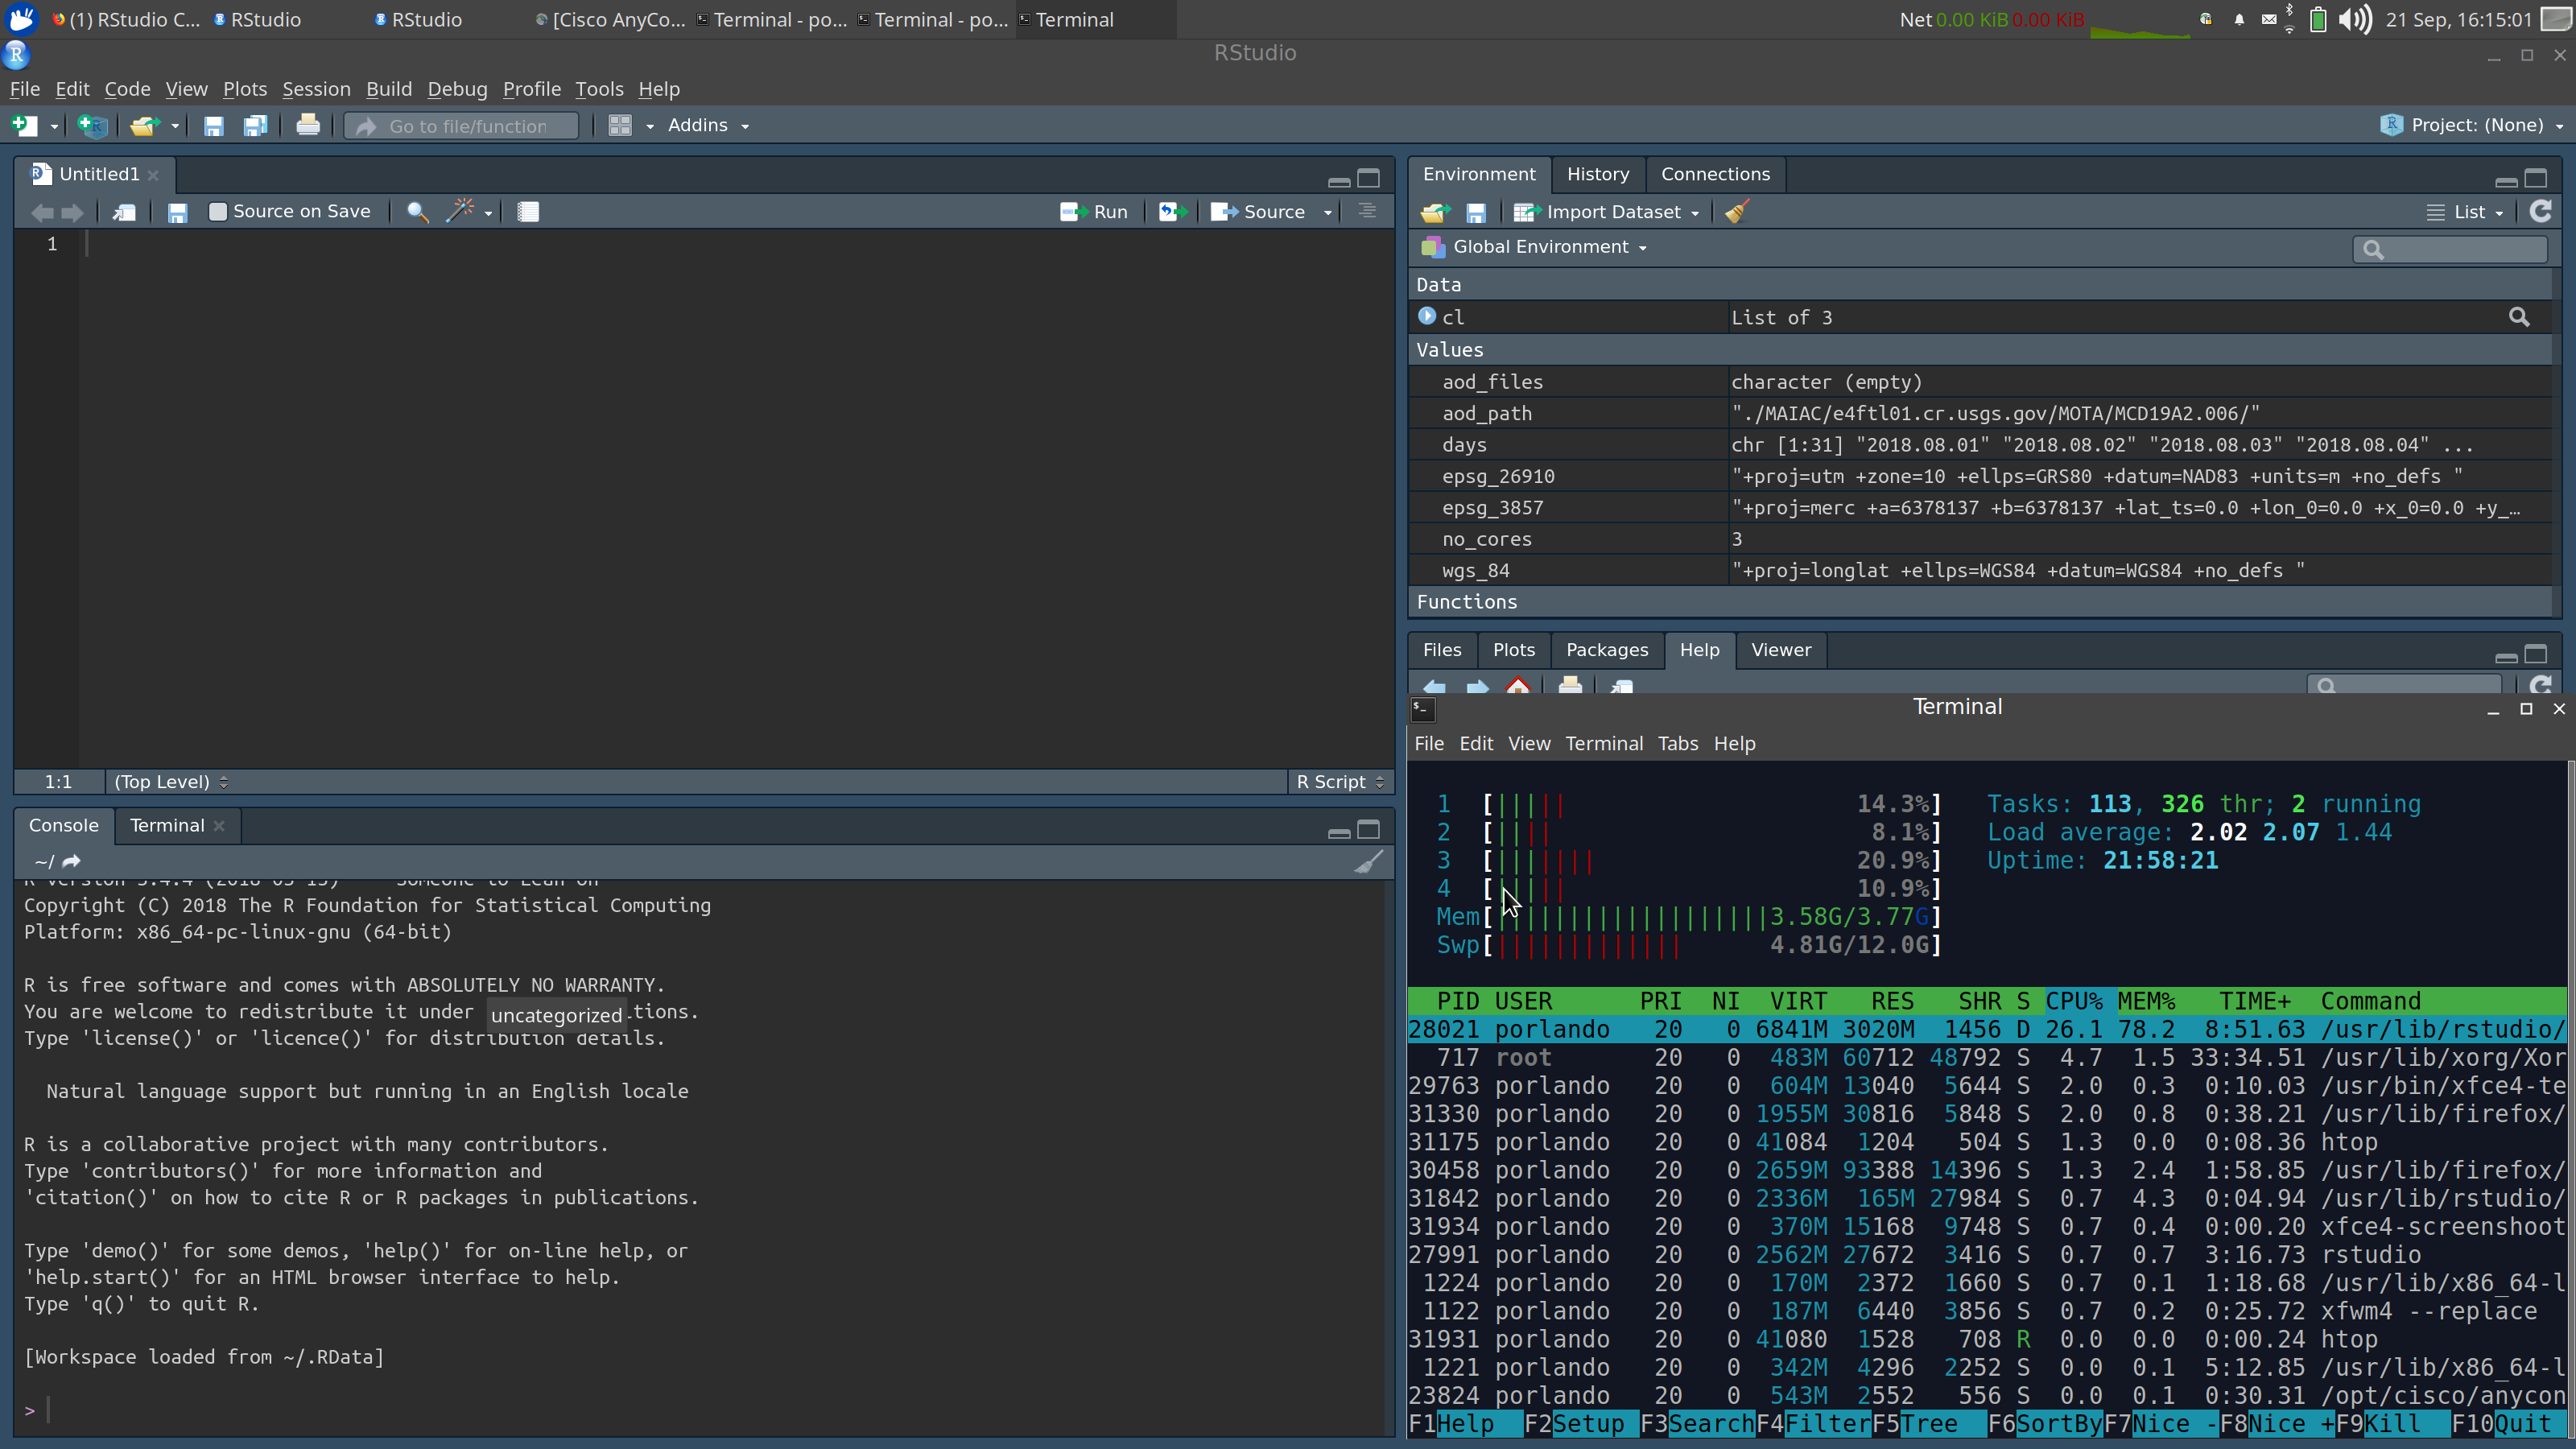Open Find/Replace with magnifier icon
The image size is (2576, 1449).
coord(417,211)
